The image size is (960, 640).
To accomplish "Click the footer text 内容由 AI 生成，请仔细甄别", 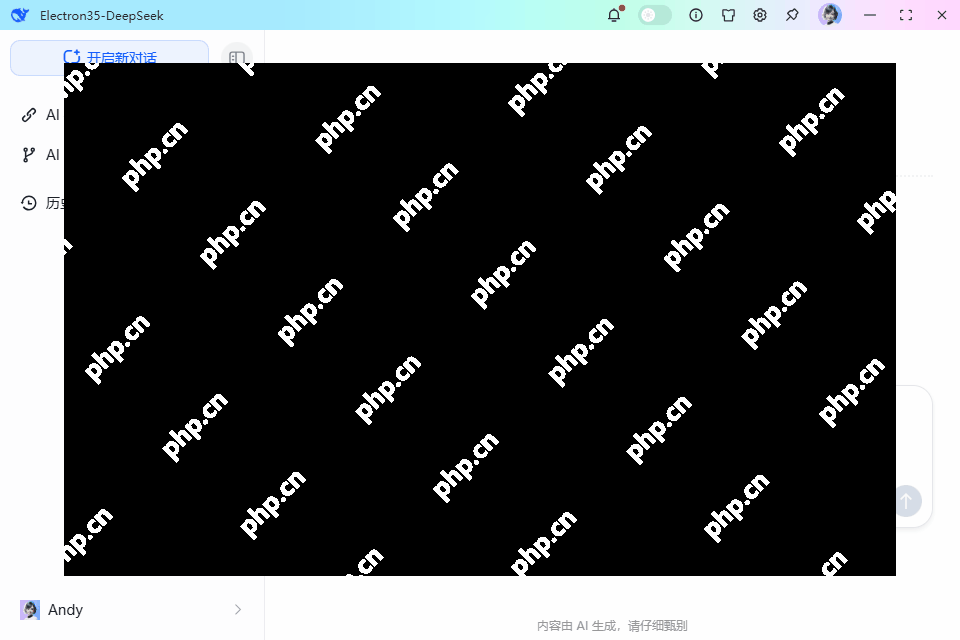I will pos(612,625).
